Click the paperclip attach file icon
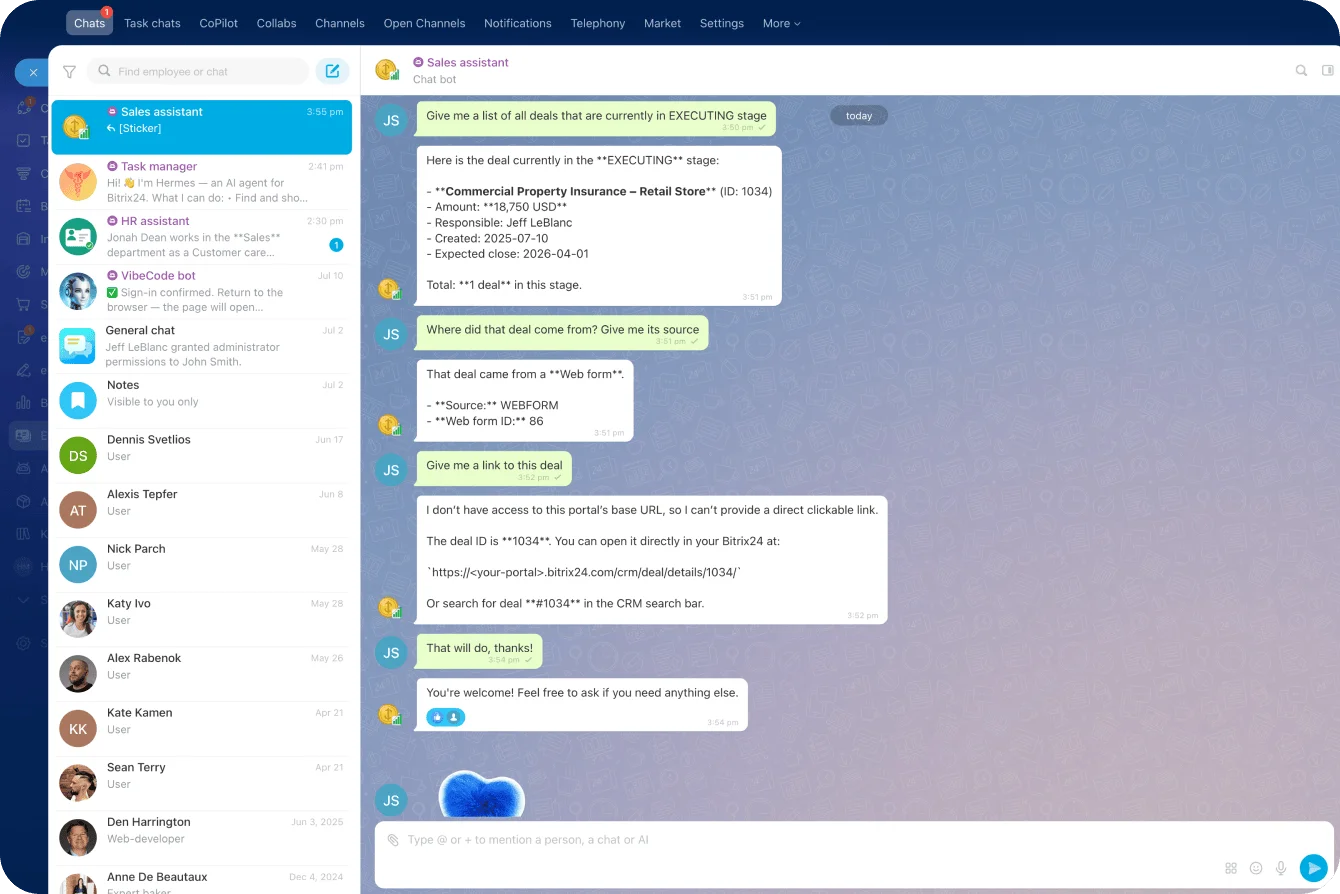The image size is (1340, 894). (393, 840)
